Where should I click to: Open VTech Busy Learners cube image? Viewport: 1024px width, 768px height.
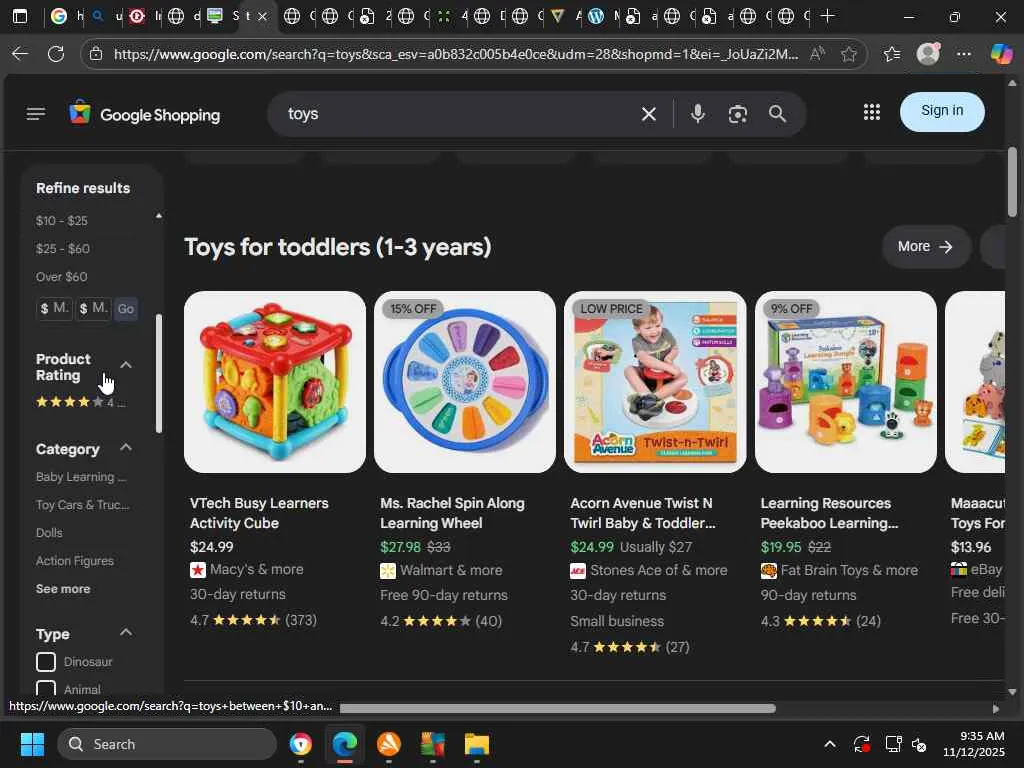pos(275,382)
